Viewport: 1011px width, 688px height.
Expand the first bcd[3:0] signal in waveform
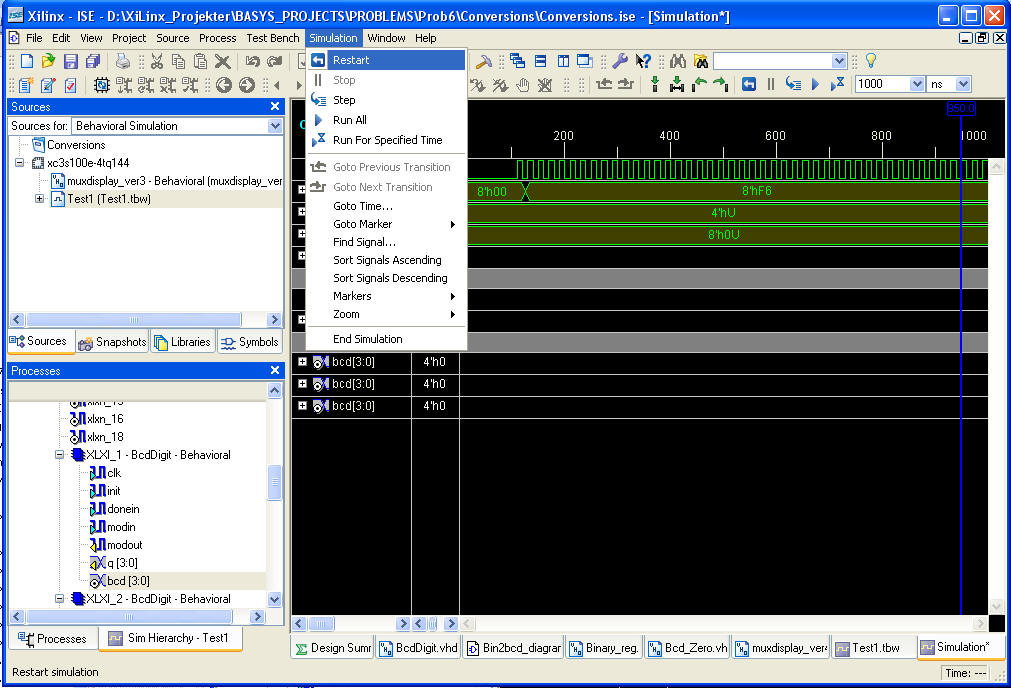pyautogui.click(x=302, y=362)
